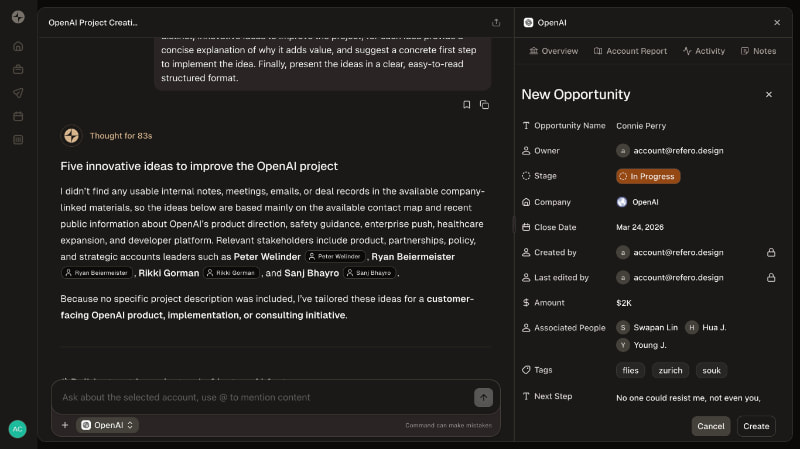Click the Company building icon

pos(526,202)
